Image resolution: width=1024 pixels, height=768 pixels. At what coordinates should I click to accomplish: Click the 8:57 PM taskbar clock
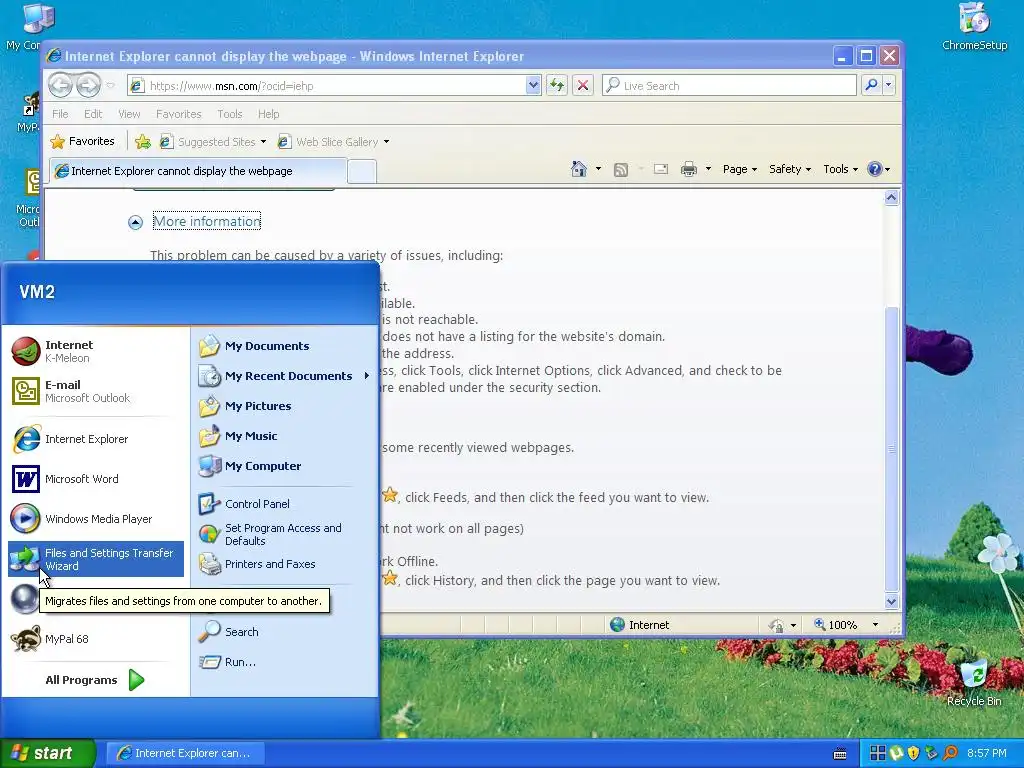pyautogui.click(x=986, y=753)
